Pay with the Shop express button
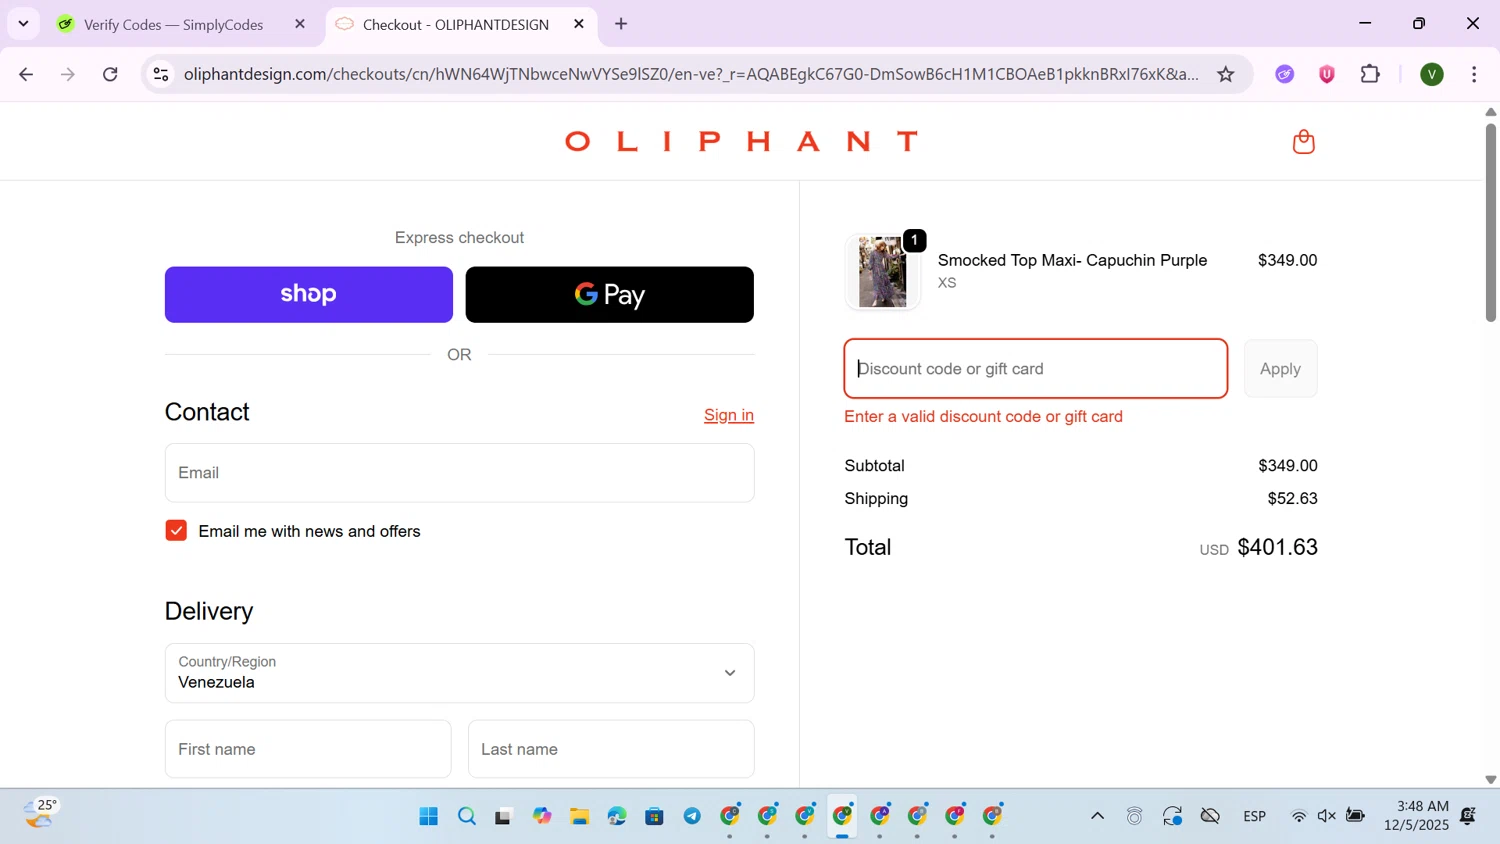The height and width of the screenshot is (844, 1500). pyautogui.click(x=309, y=294)
